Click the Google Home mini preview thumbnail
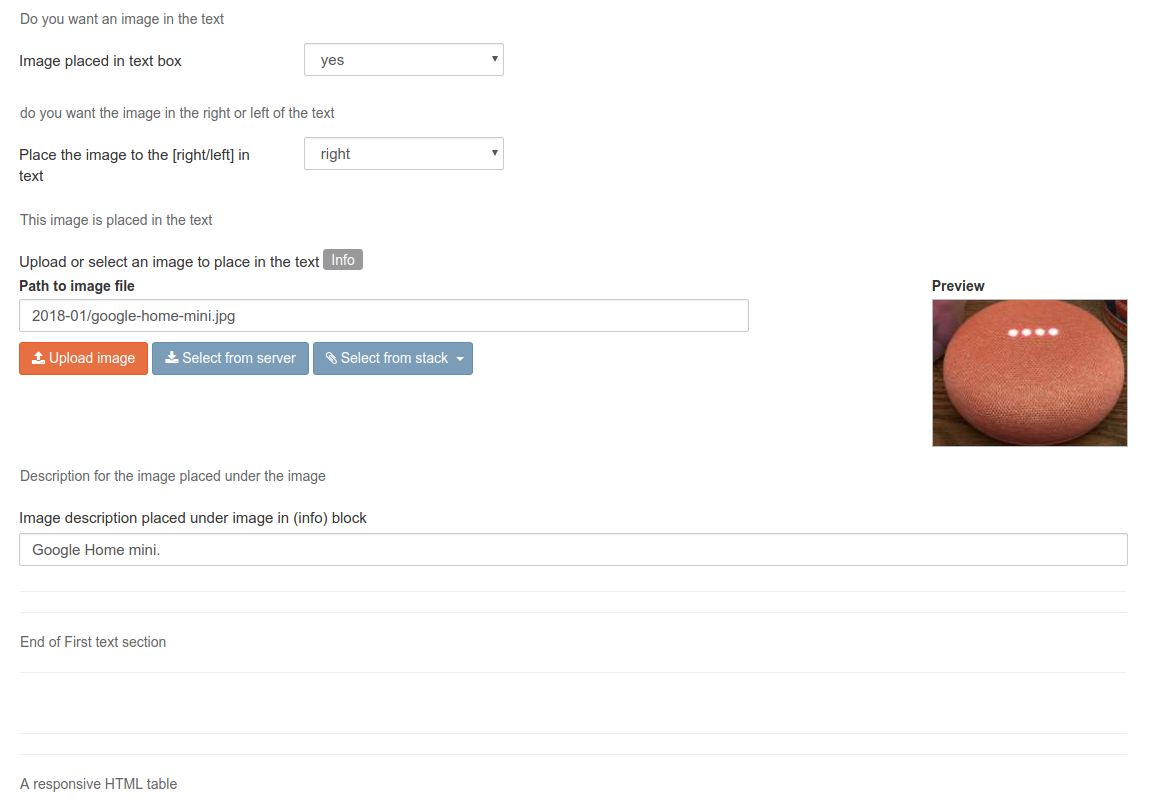Image resolution: width=1164 pixels, height=809 pixels. point(1030,373)
